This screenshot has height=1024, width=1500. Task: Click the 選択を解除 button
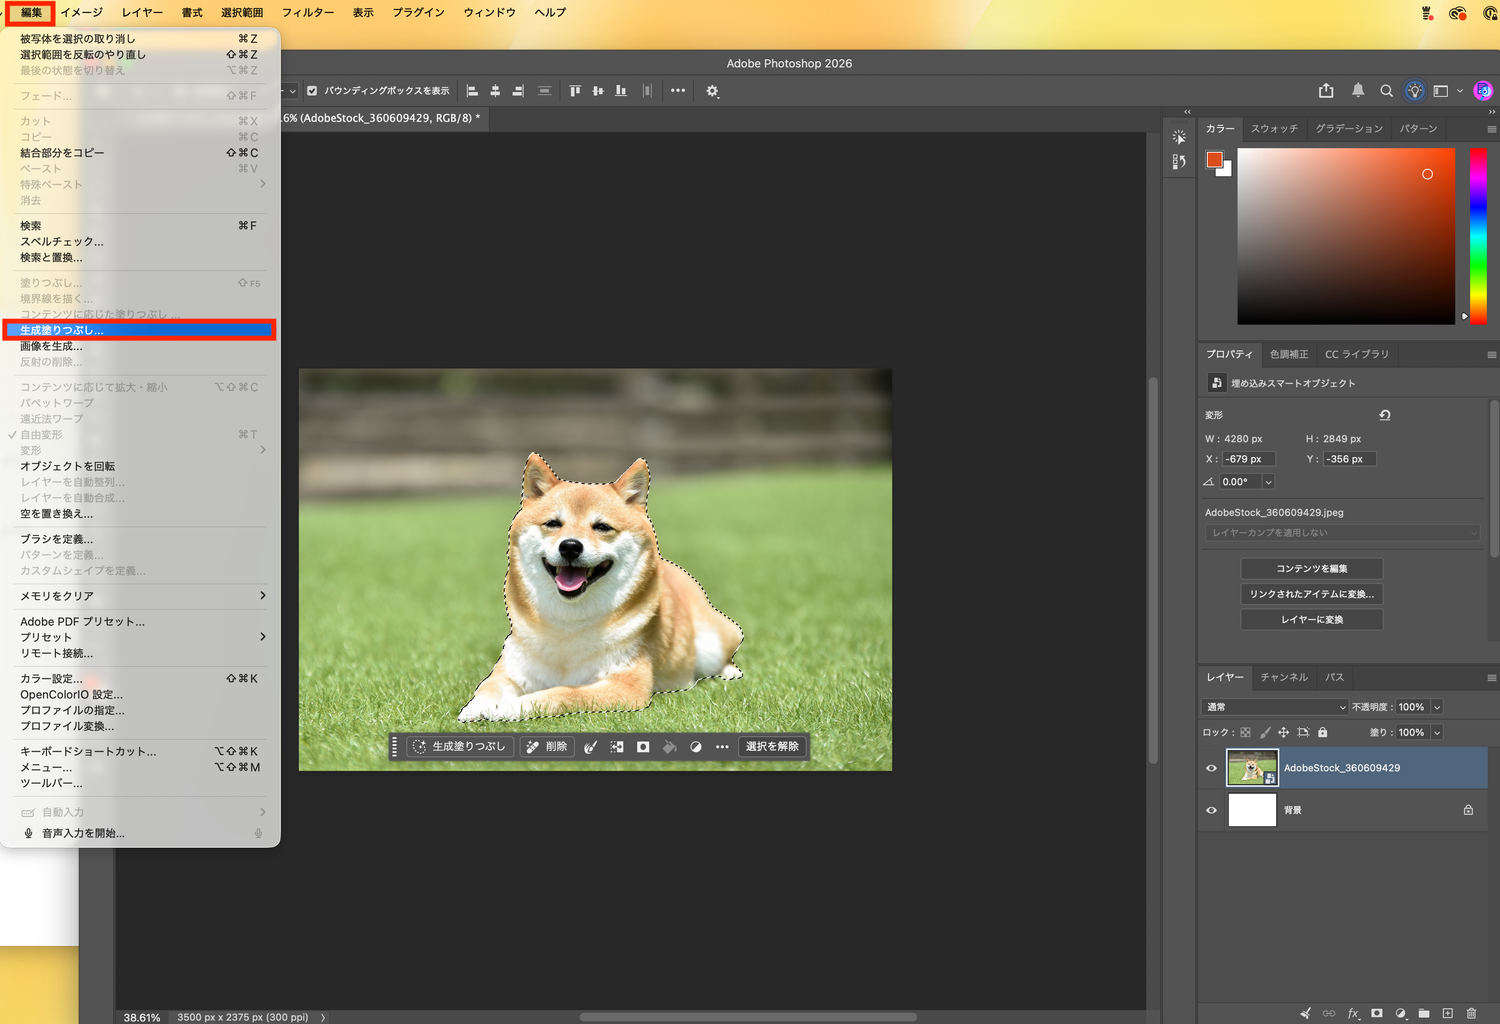pos(772,747)
